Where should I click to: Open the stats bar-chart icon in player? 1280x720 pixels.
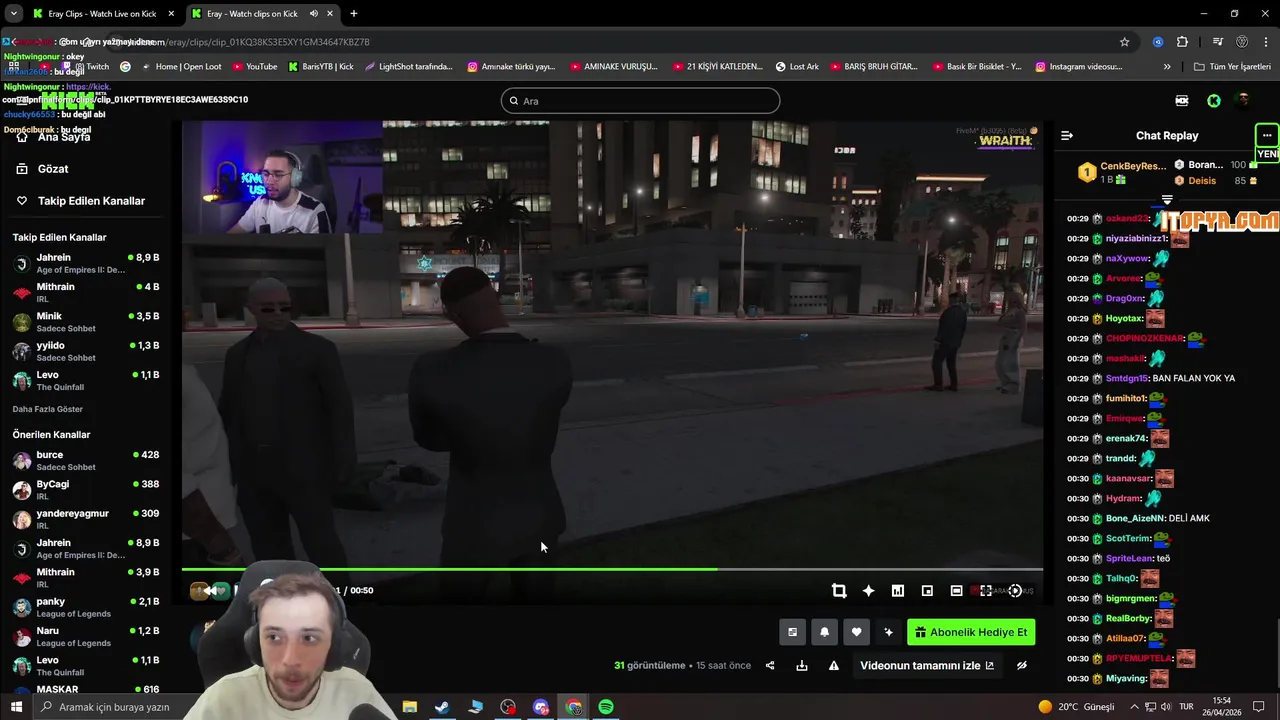898,591
